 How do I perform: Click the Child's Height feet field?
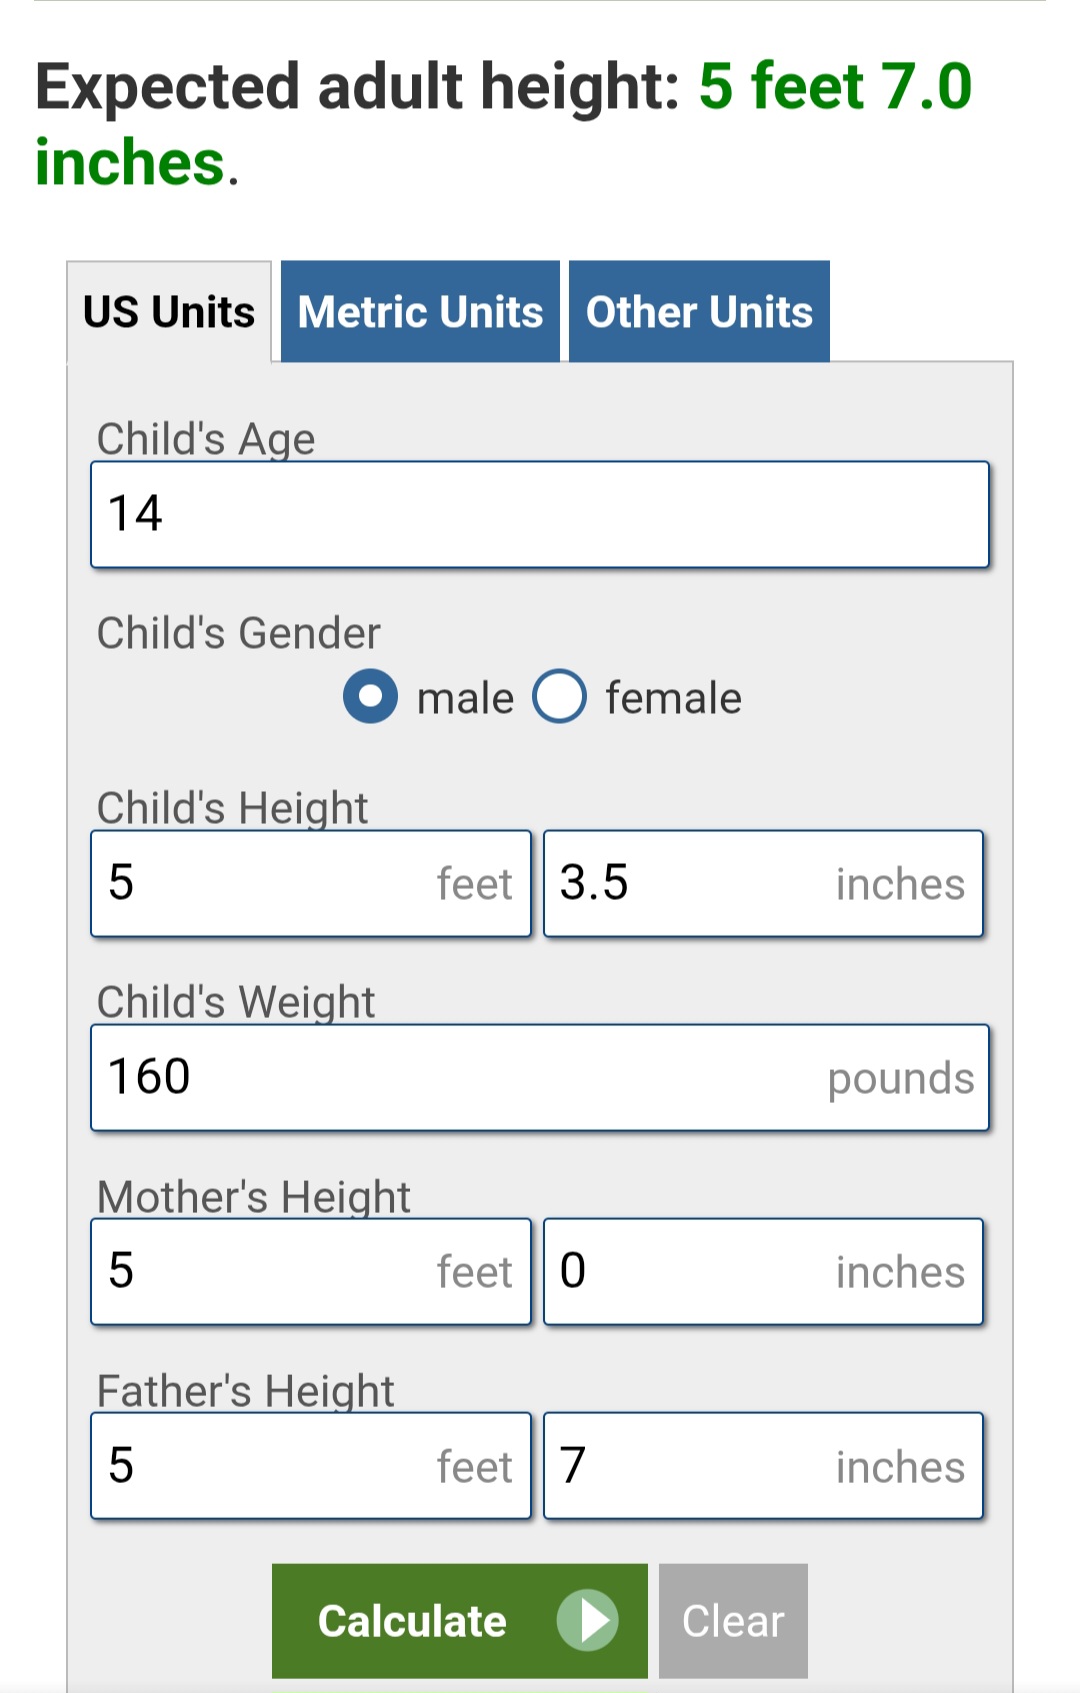pyautogui.click(x=310, y=884)
